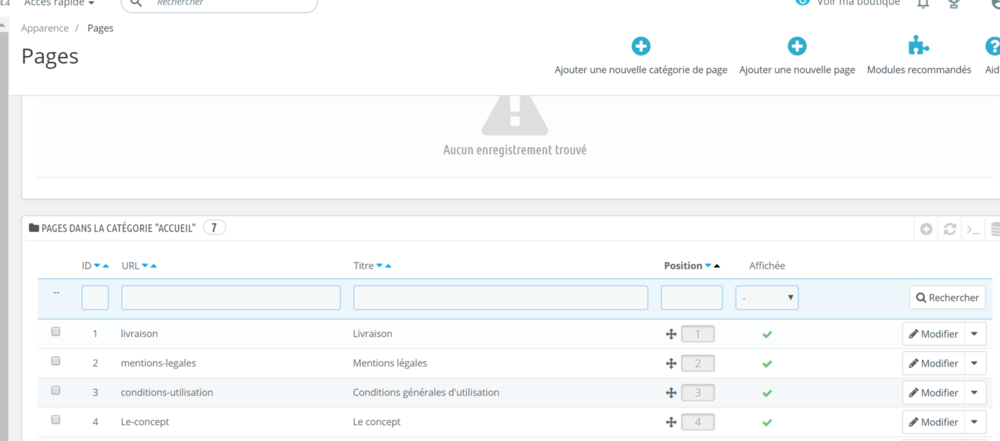Open the Accès rapide dropdown menu
Screen dimensions: 1000x441
click(x=60, y=3)
